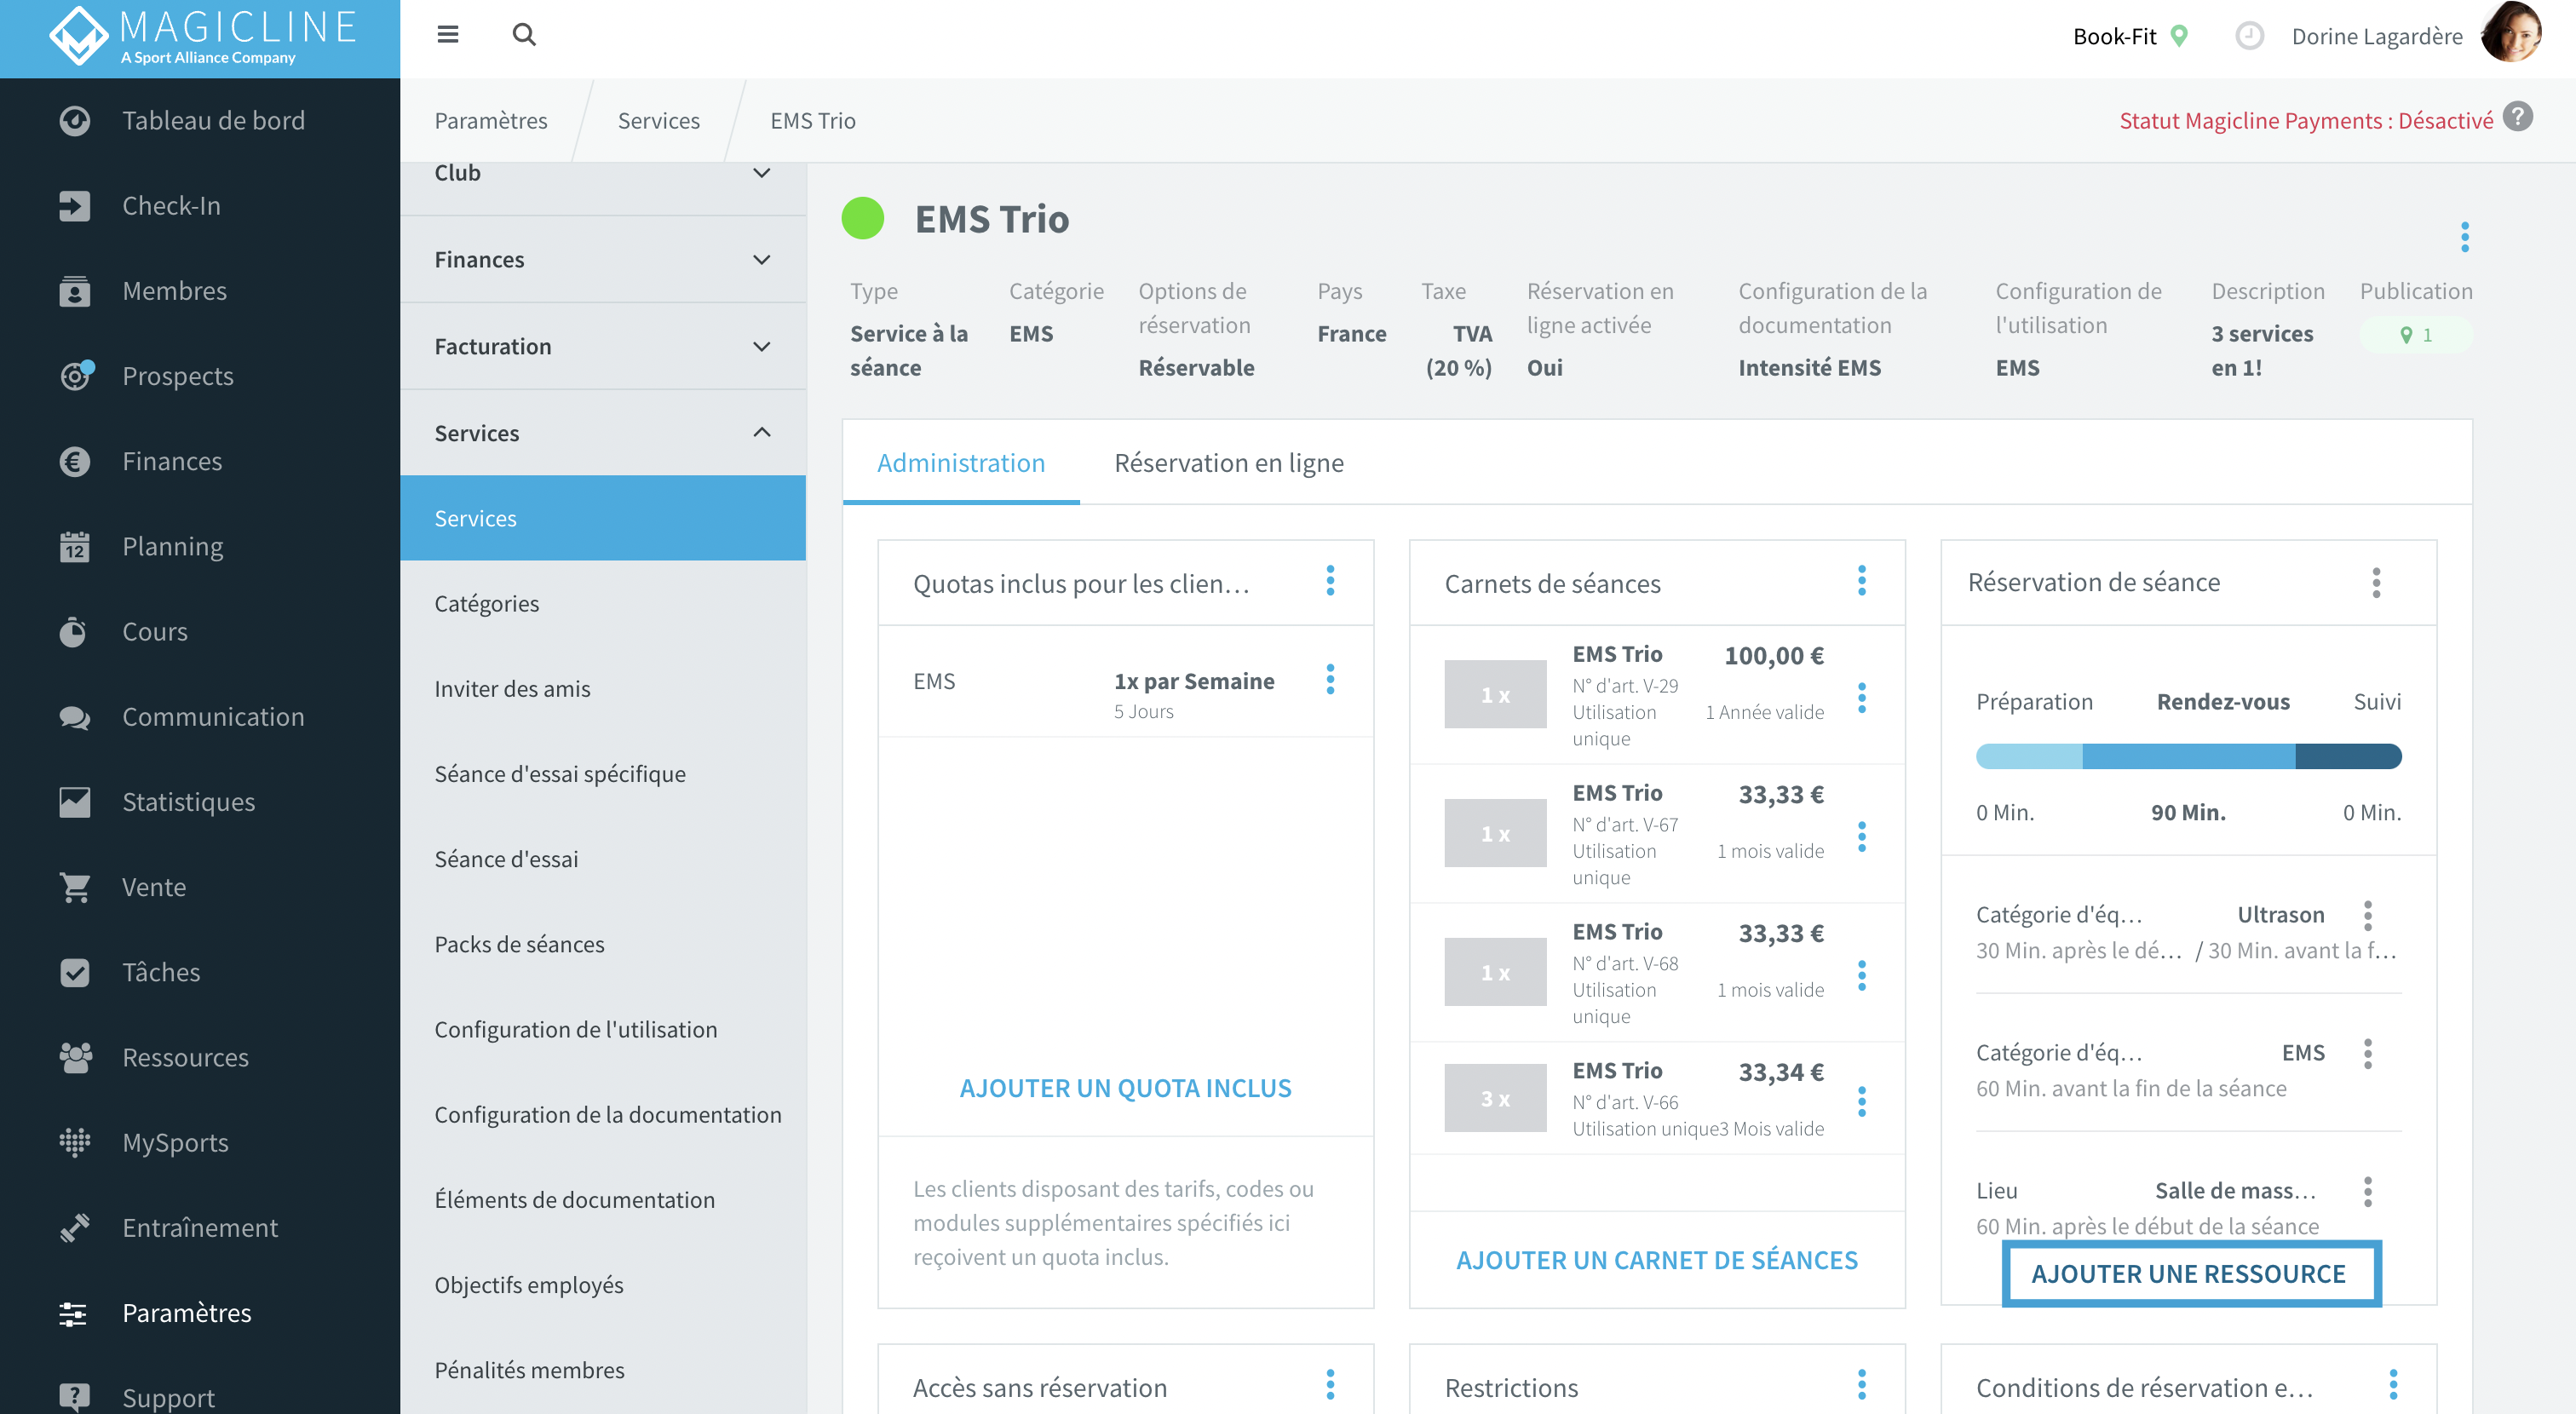Viewport: 2576px width, 1414px height.
Task: Click the search magnifier icon
Action: [524, 35]
